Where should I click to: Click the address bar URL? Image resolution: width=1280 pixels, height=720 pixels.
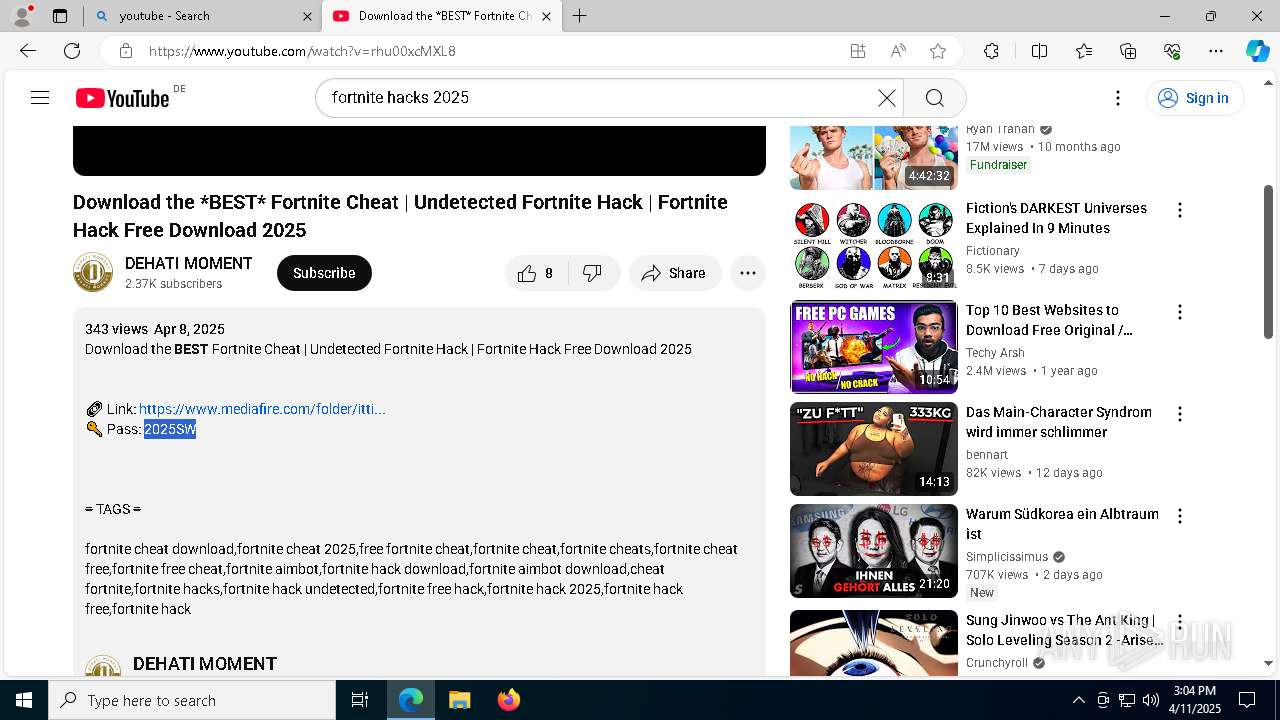tap(302, 51)
